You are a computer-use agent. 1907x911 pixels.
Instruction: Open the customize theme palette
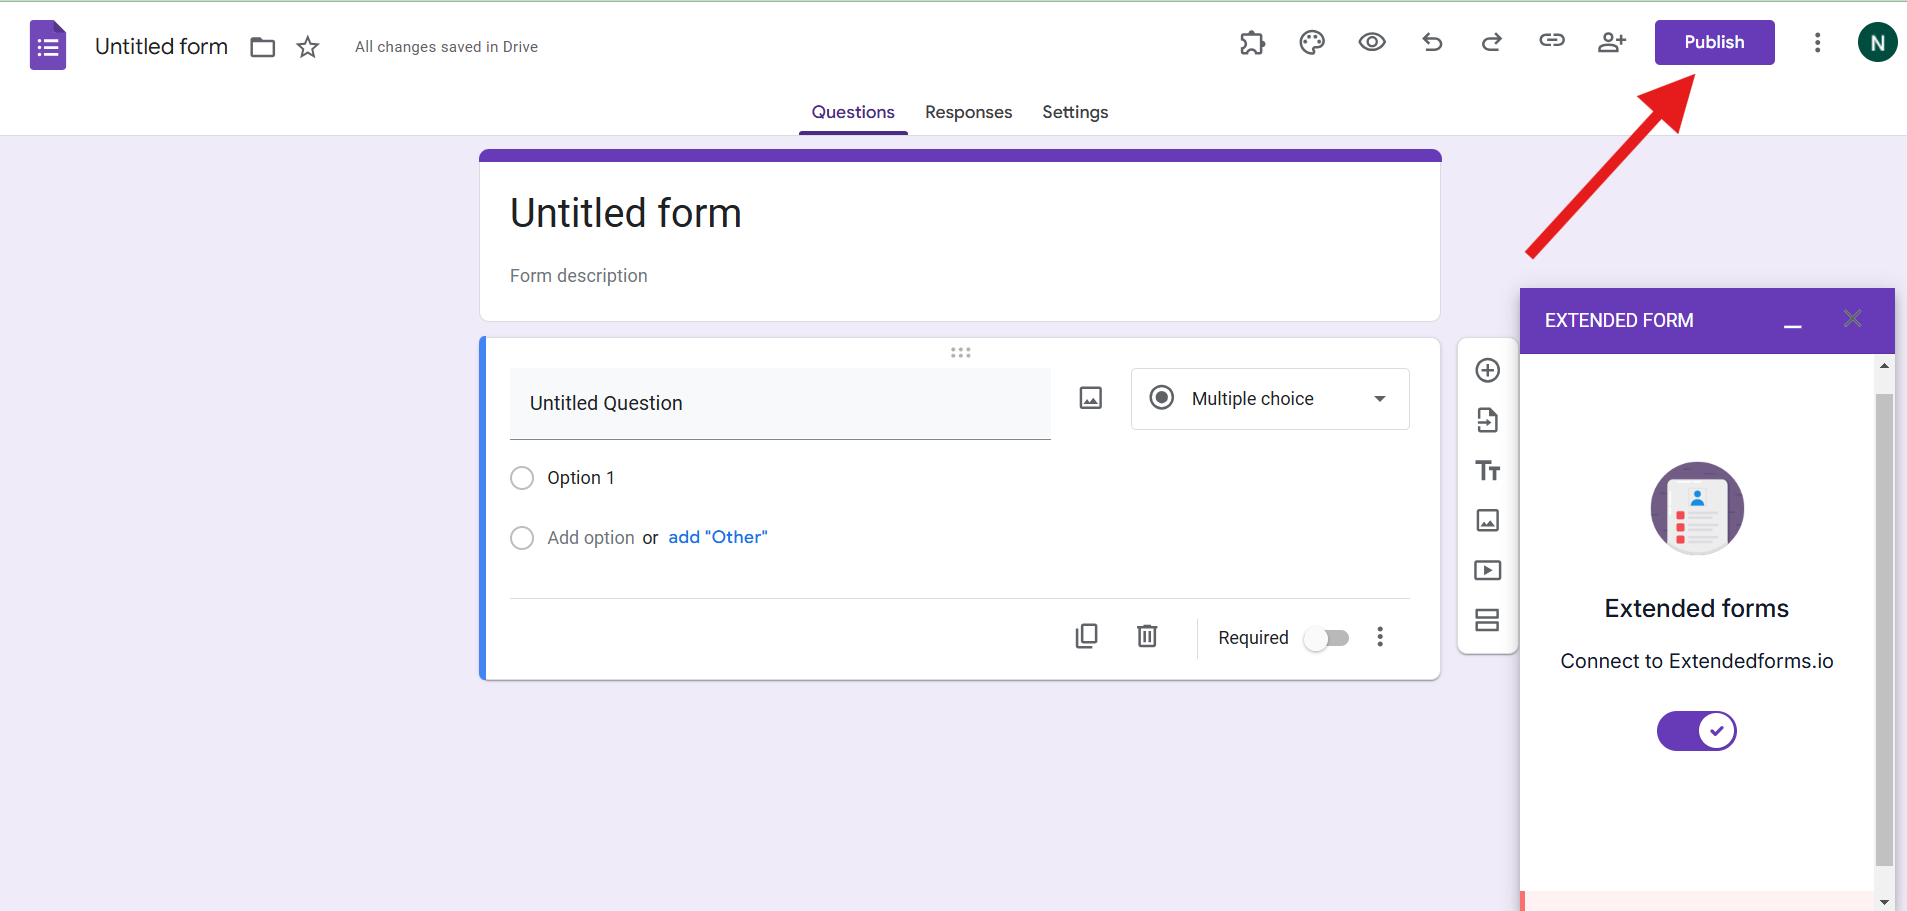pos(1312,42)
